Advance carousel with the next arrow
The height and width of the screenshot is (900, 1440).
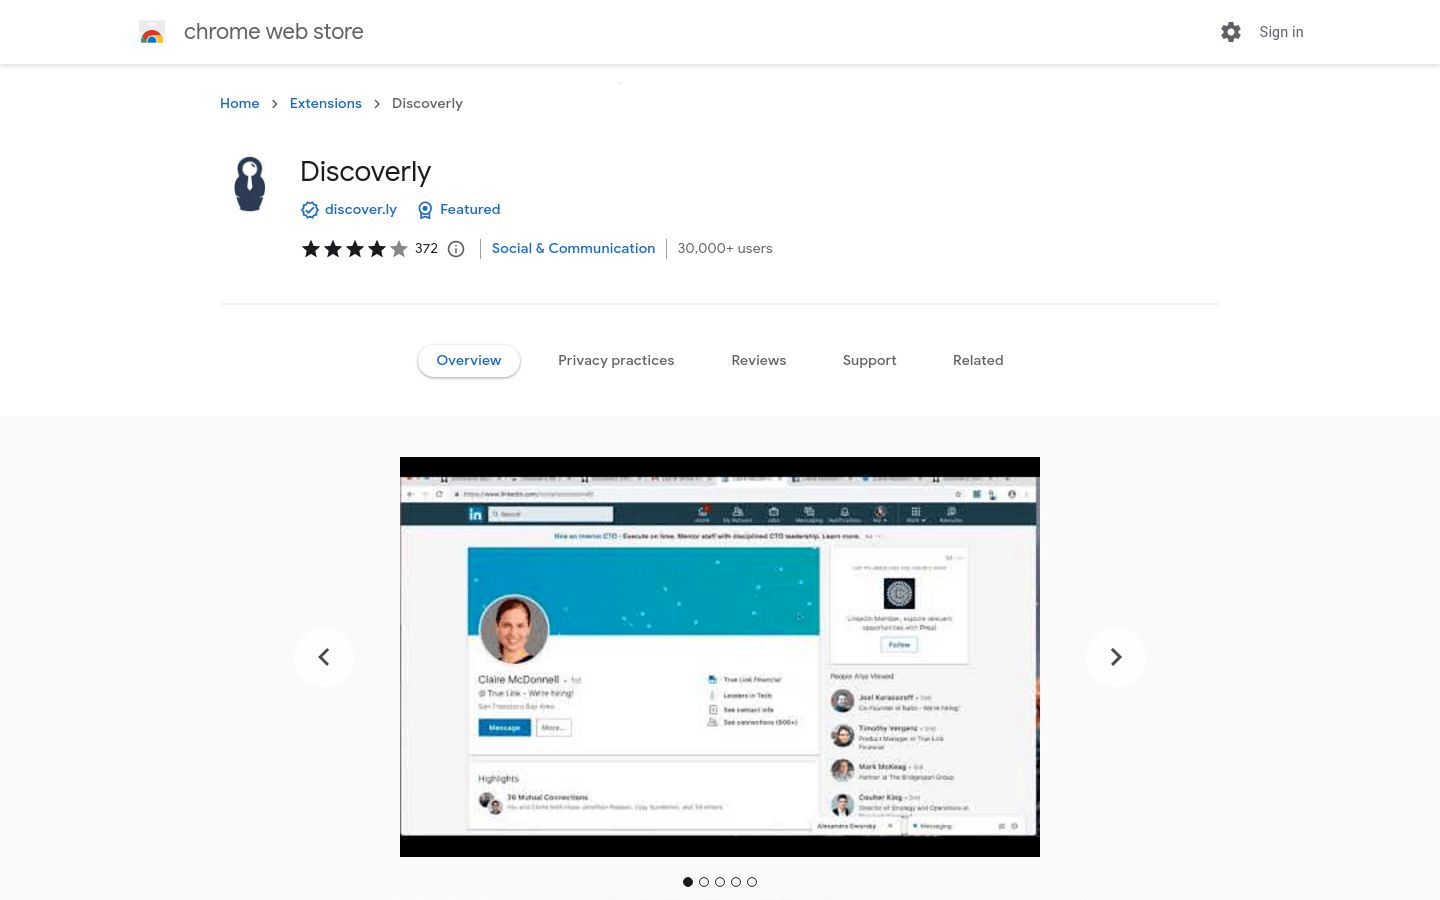[1116, 656]
